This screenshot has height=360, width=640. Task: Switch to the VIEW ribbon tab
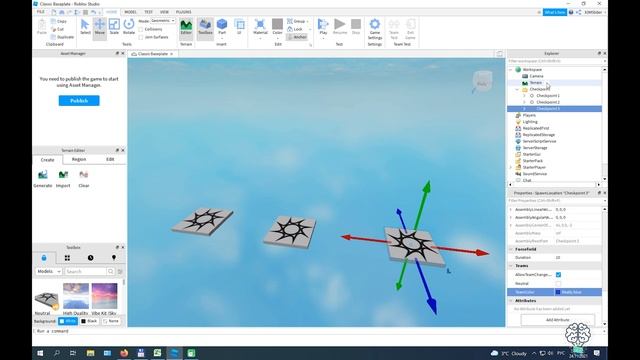(164, 12)
